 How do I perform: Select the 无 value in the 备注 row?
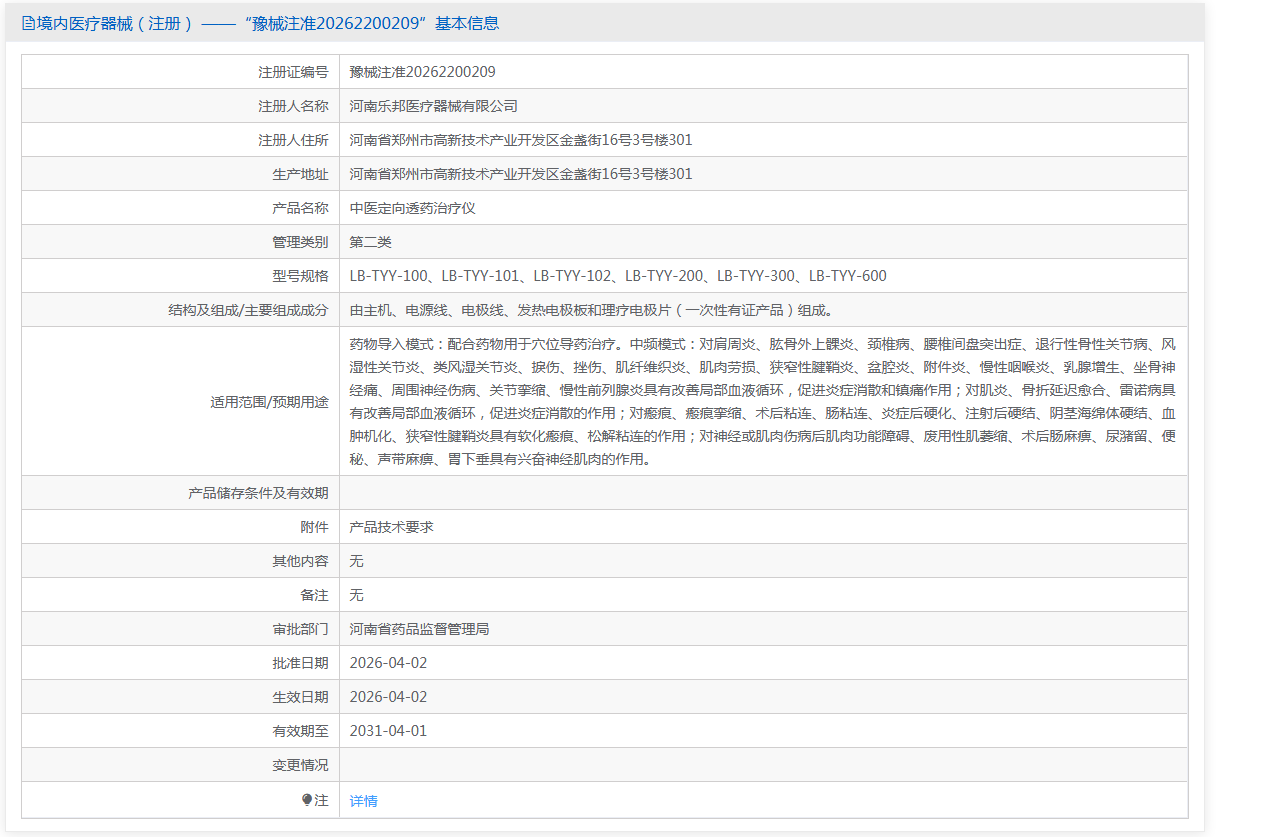pyautogui.click(x=357, y=595)
